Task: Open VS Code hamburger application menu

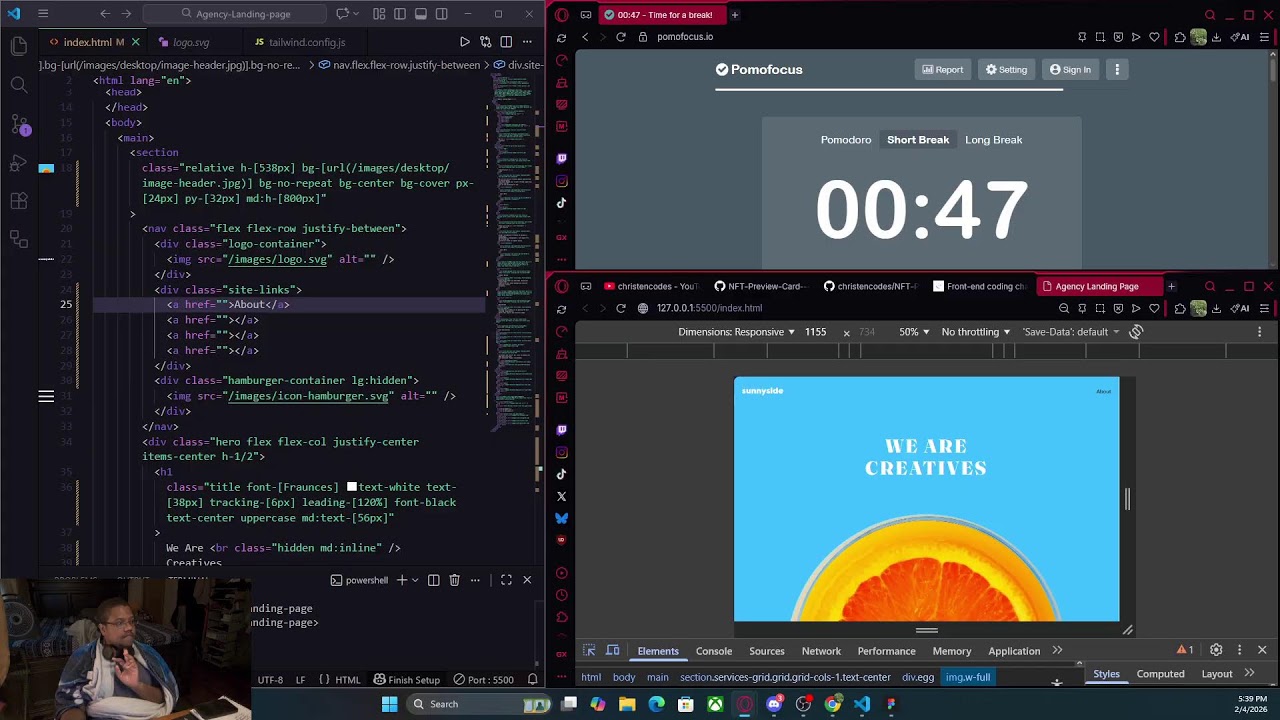Action: click(43, 14)
